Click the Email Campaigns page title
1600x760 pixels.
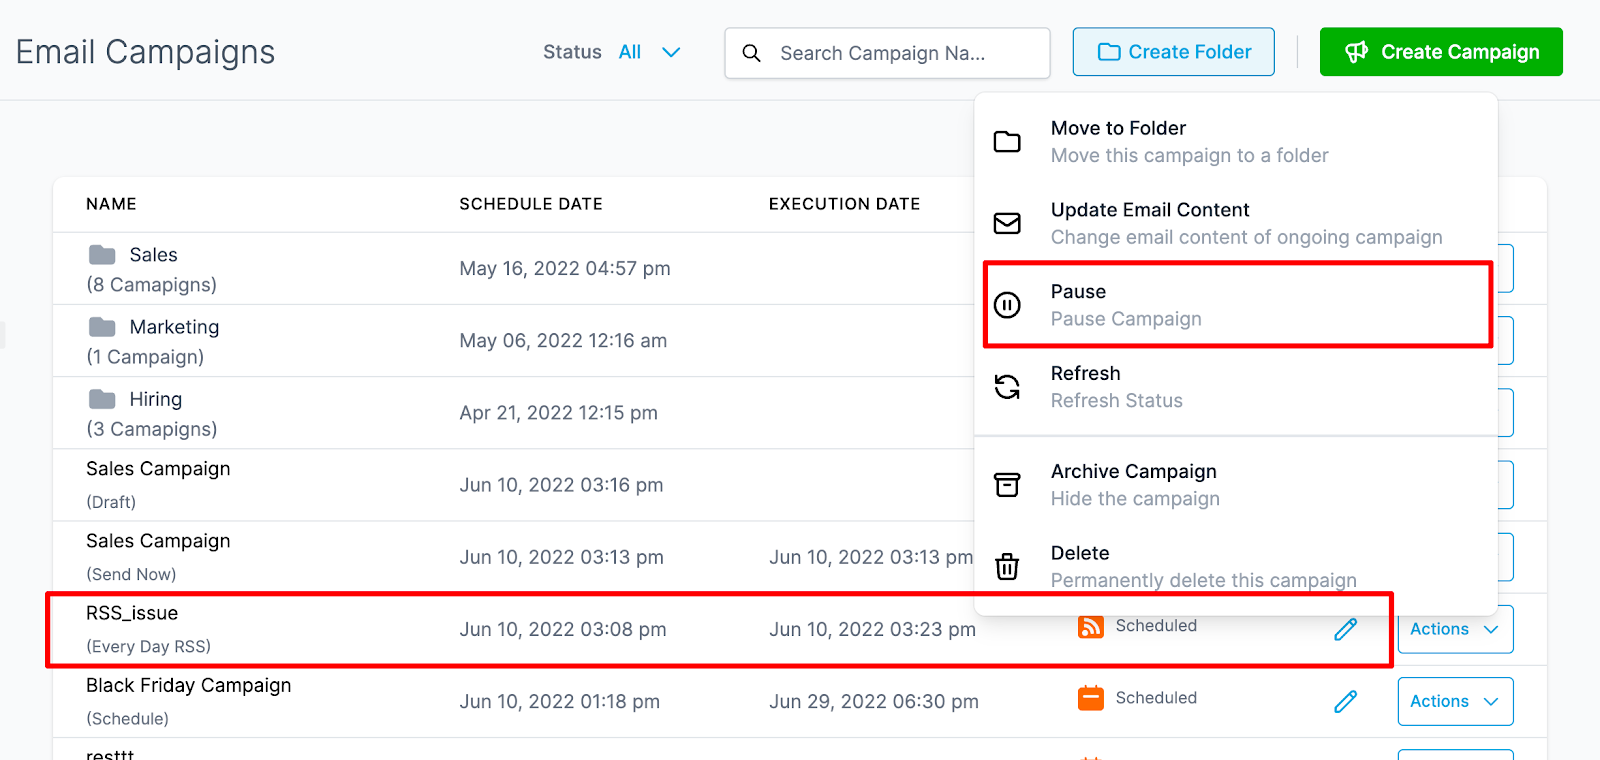point(145,52)
